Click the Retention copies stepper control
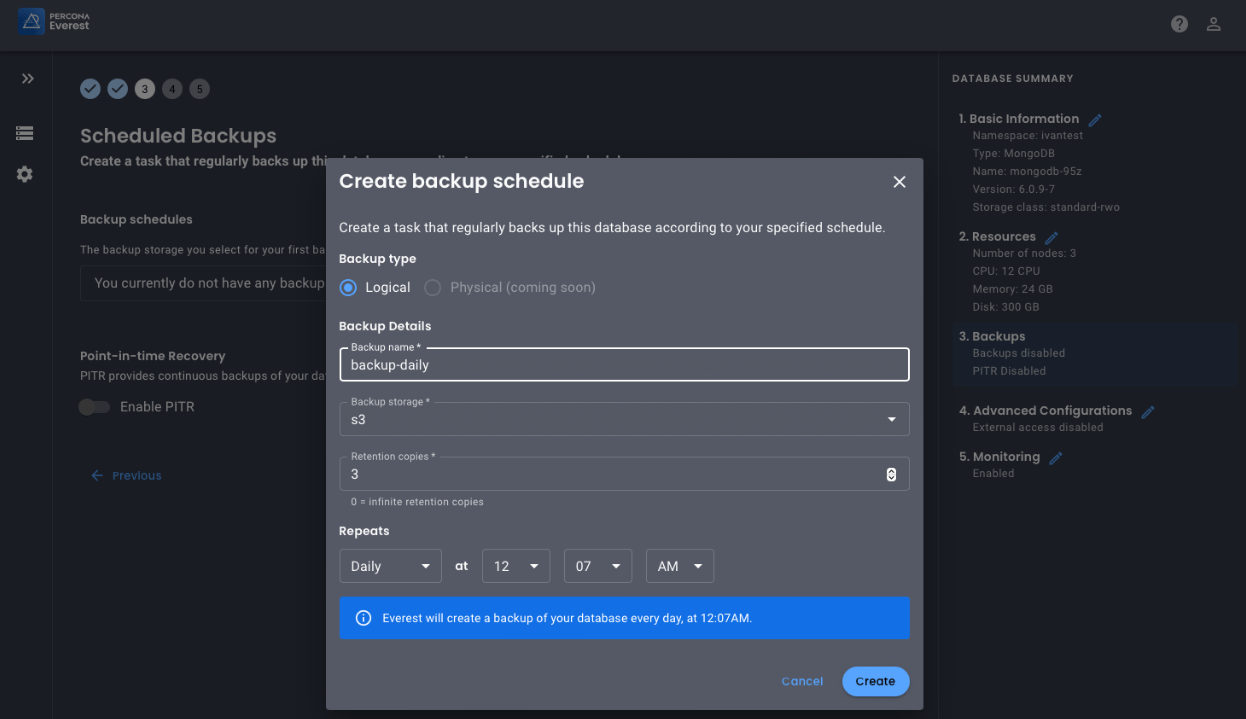The width and height of the screenshot is (1246, 719). [891, 473]
